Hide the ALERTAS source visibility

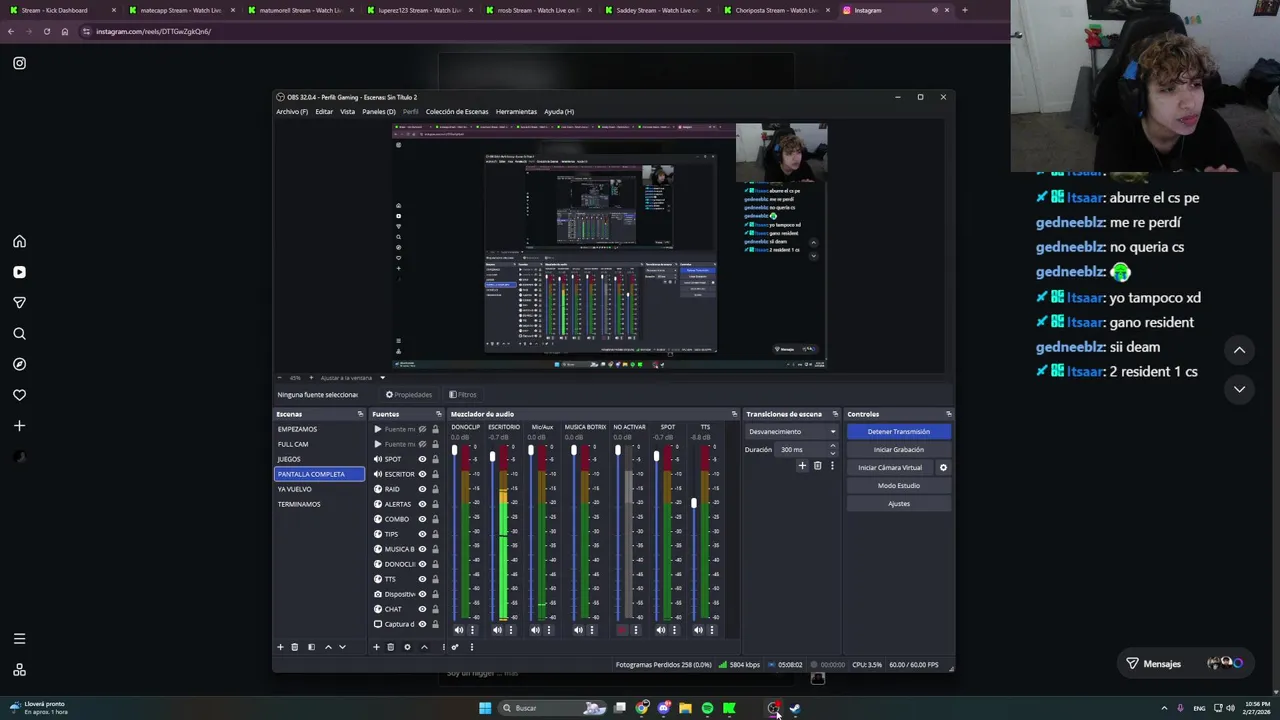click(422, 504)
